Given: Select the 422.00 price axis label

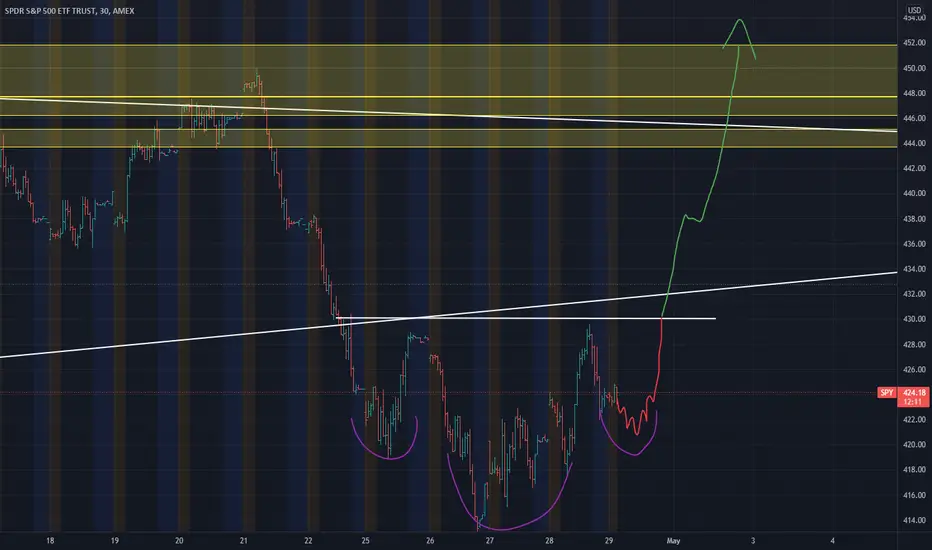Looking at the screenshot, I should (914, 419).
